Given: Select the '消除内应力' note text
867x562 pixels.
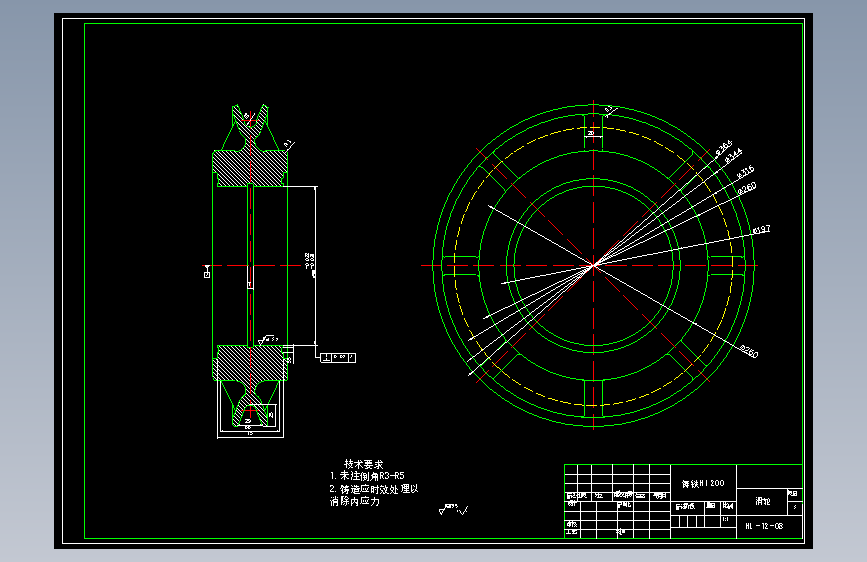Looking at the screenshot, I should click(355, 501).
